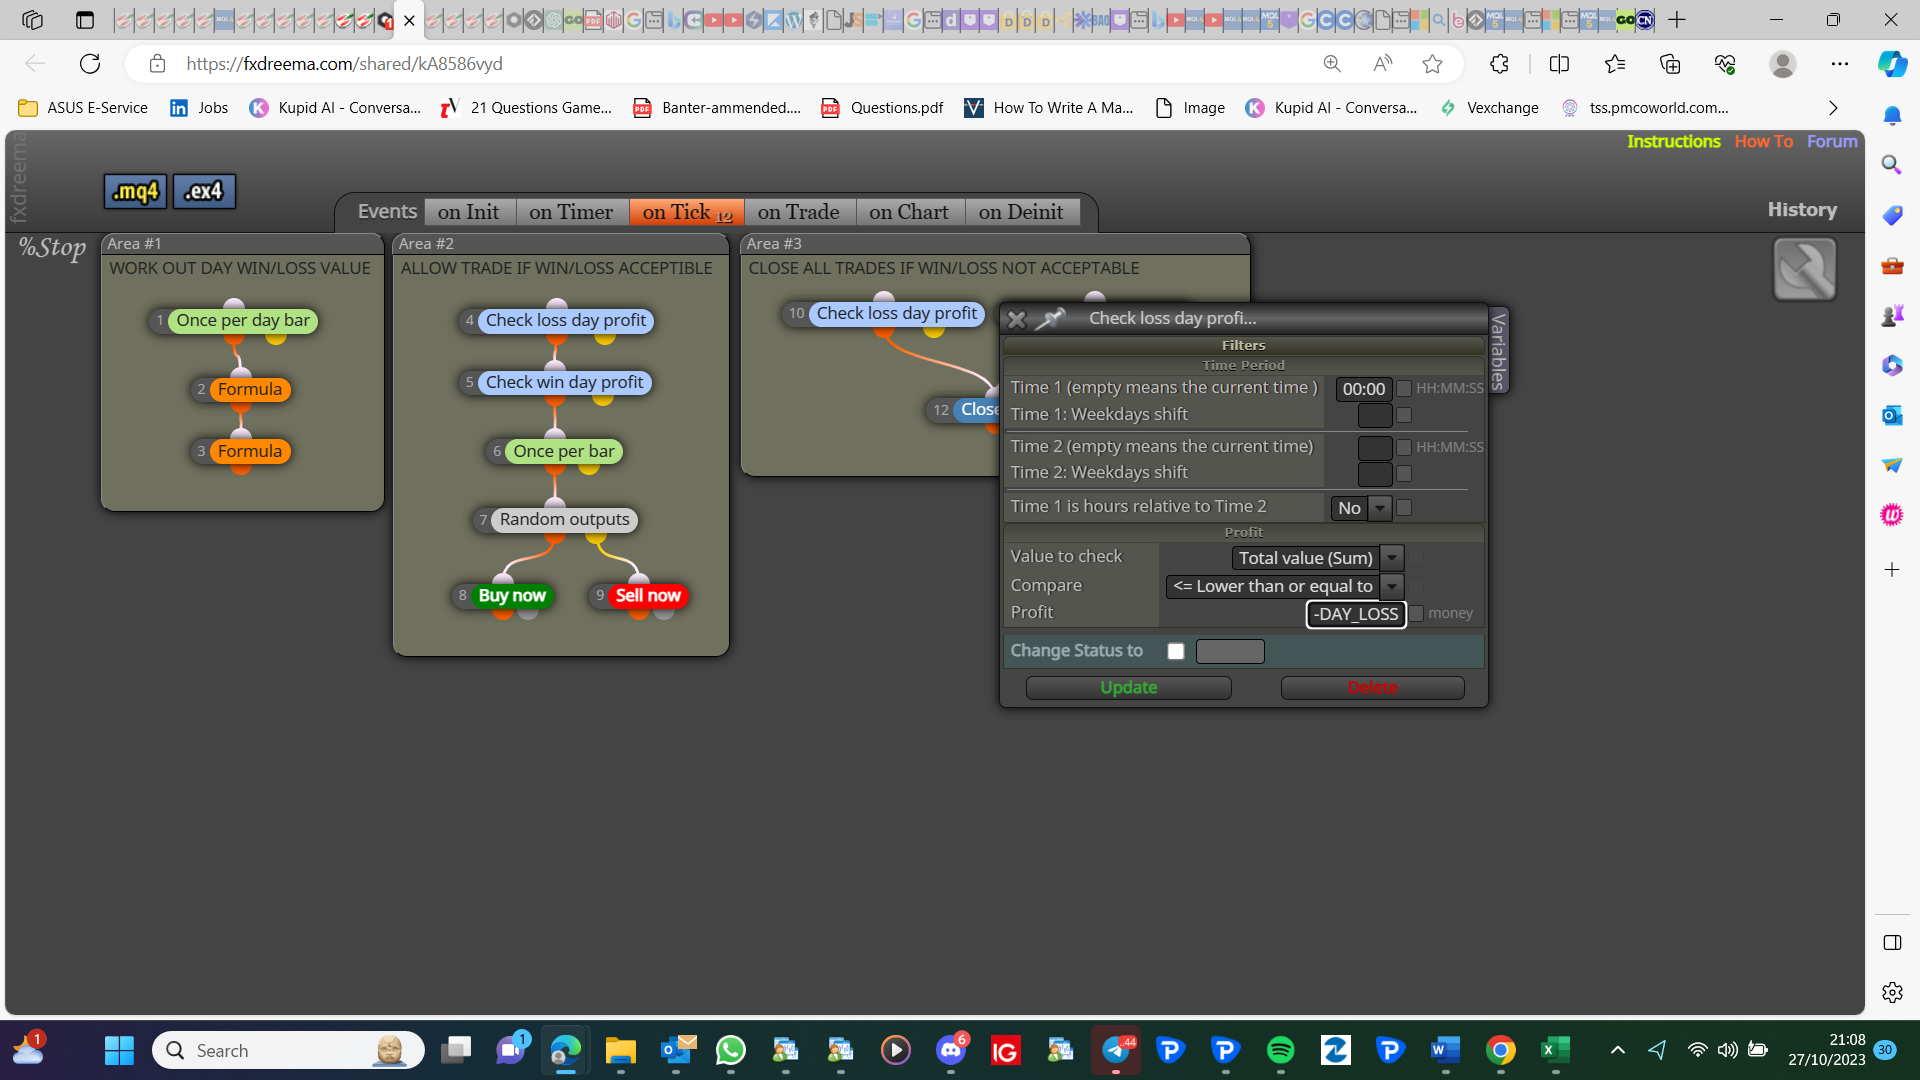
Task: Open Edge sidebar search icon
Action: pyautogui.click(x=1891, y=164)
